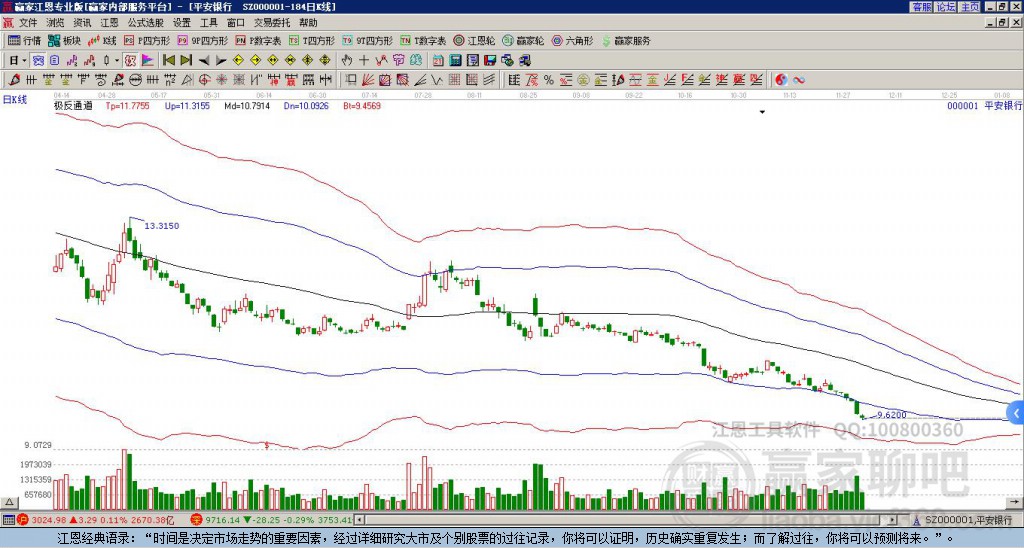Click the blue infinity wave icon
Screen dimensions: 1024x548
(x=799, y=80)
